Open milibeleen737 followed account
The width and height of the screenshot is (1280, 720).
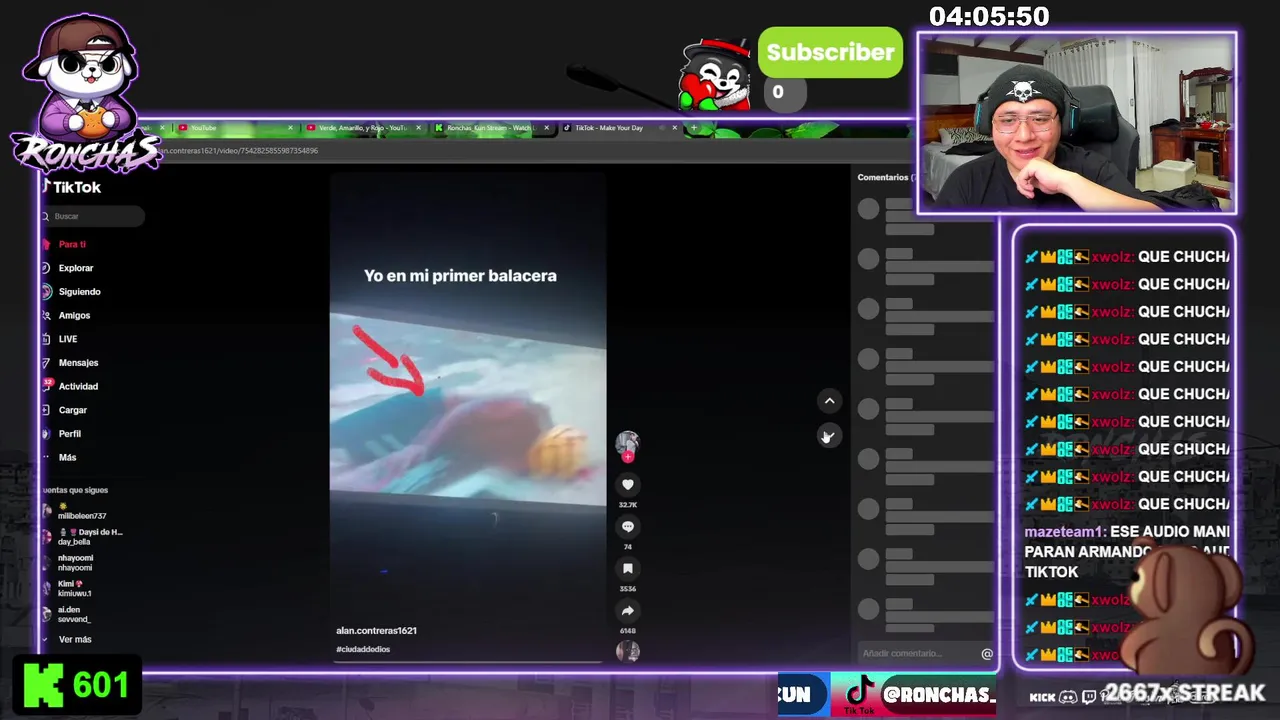point(82,511)
